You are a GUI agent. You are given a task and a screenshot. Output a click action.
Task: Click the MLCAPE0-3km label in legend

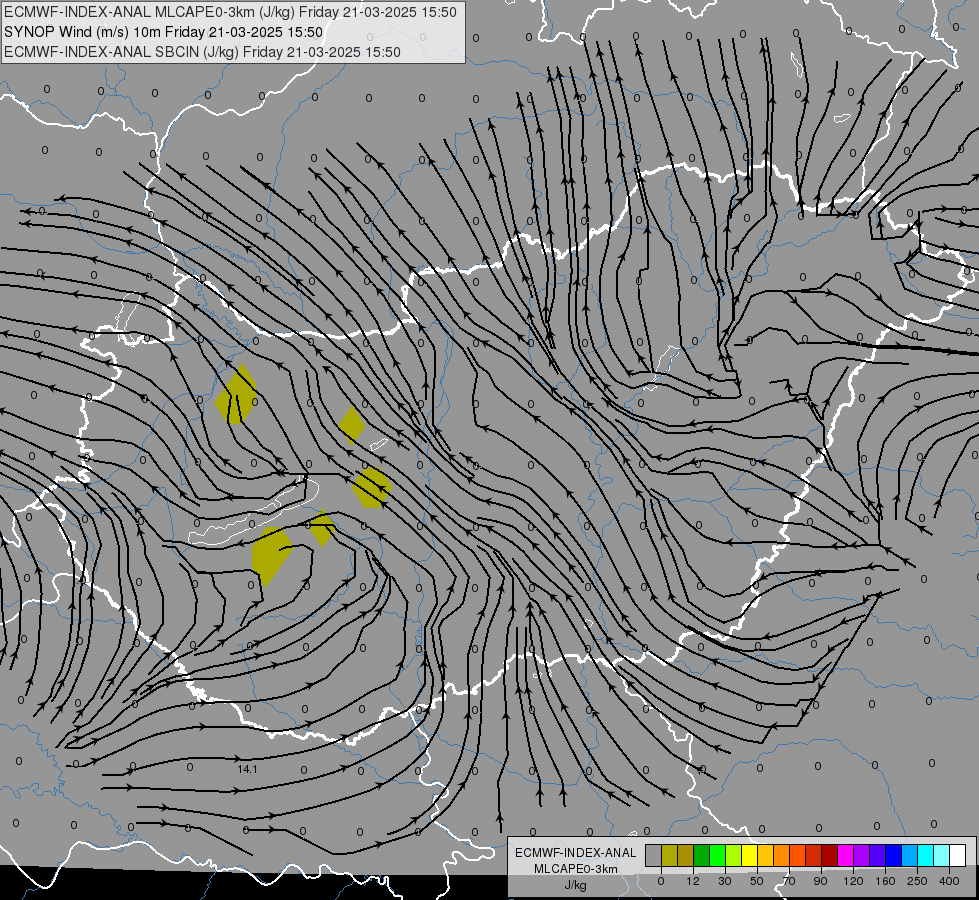click(x=576, y=869)
